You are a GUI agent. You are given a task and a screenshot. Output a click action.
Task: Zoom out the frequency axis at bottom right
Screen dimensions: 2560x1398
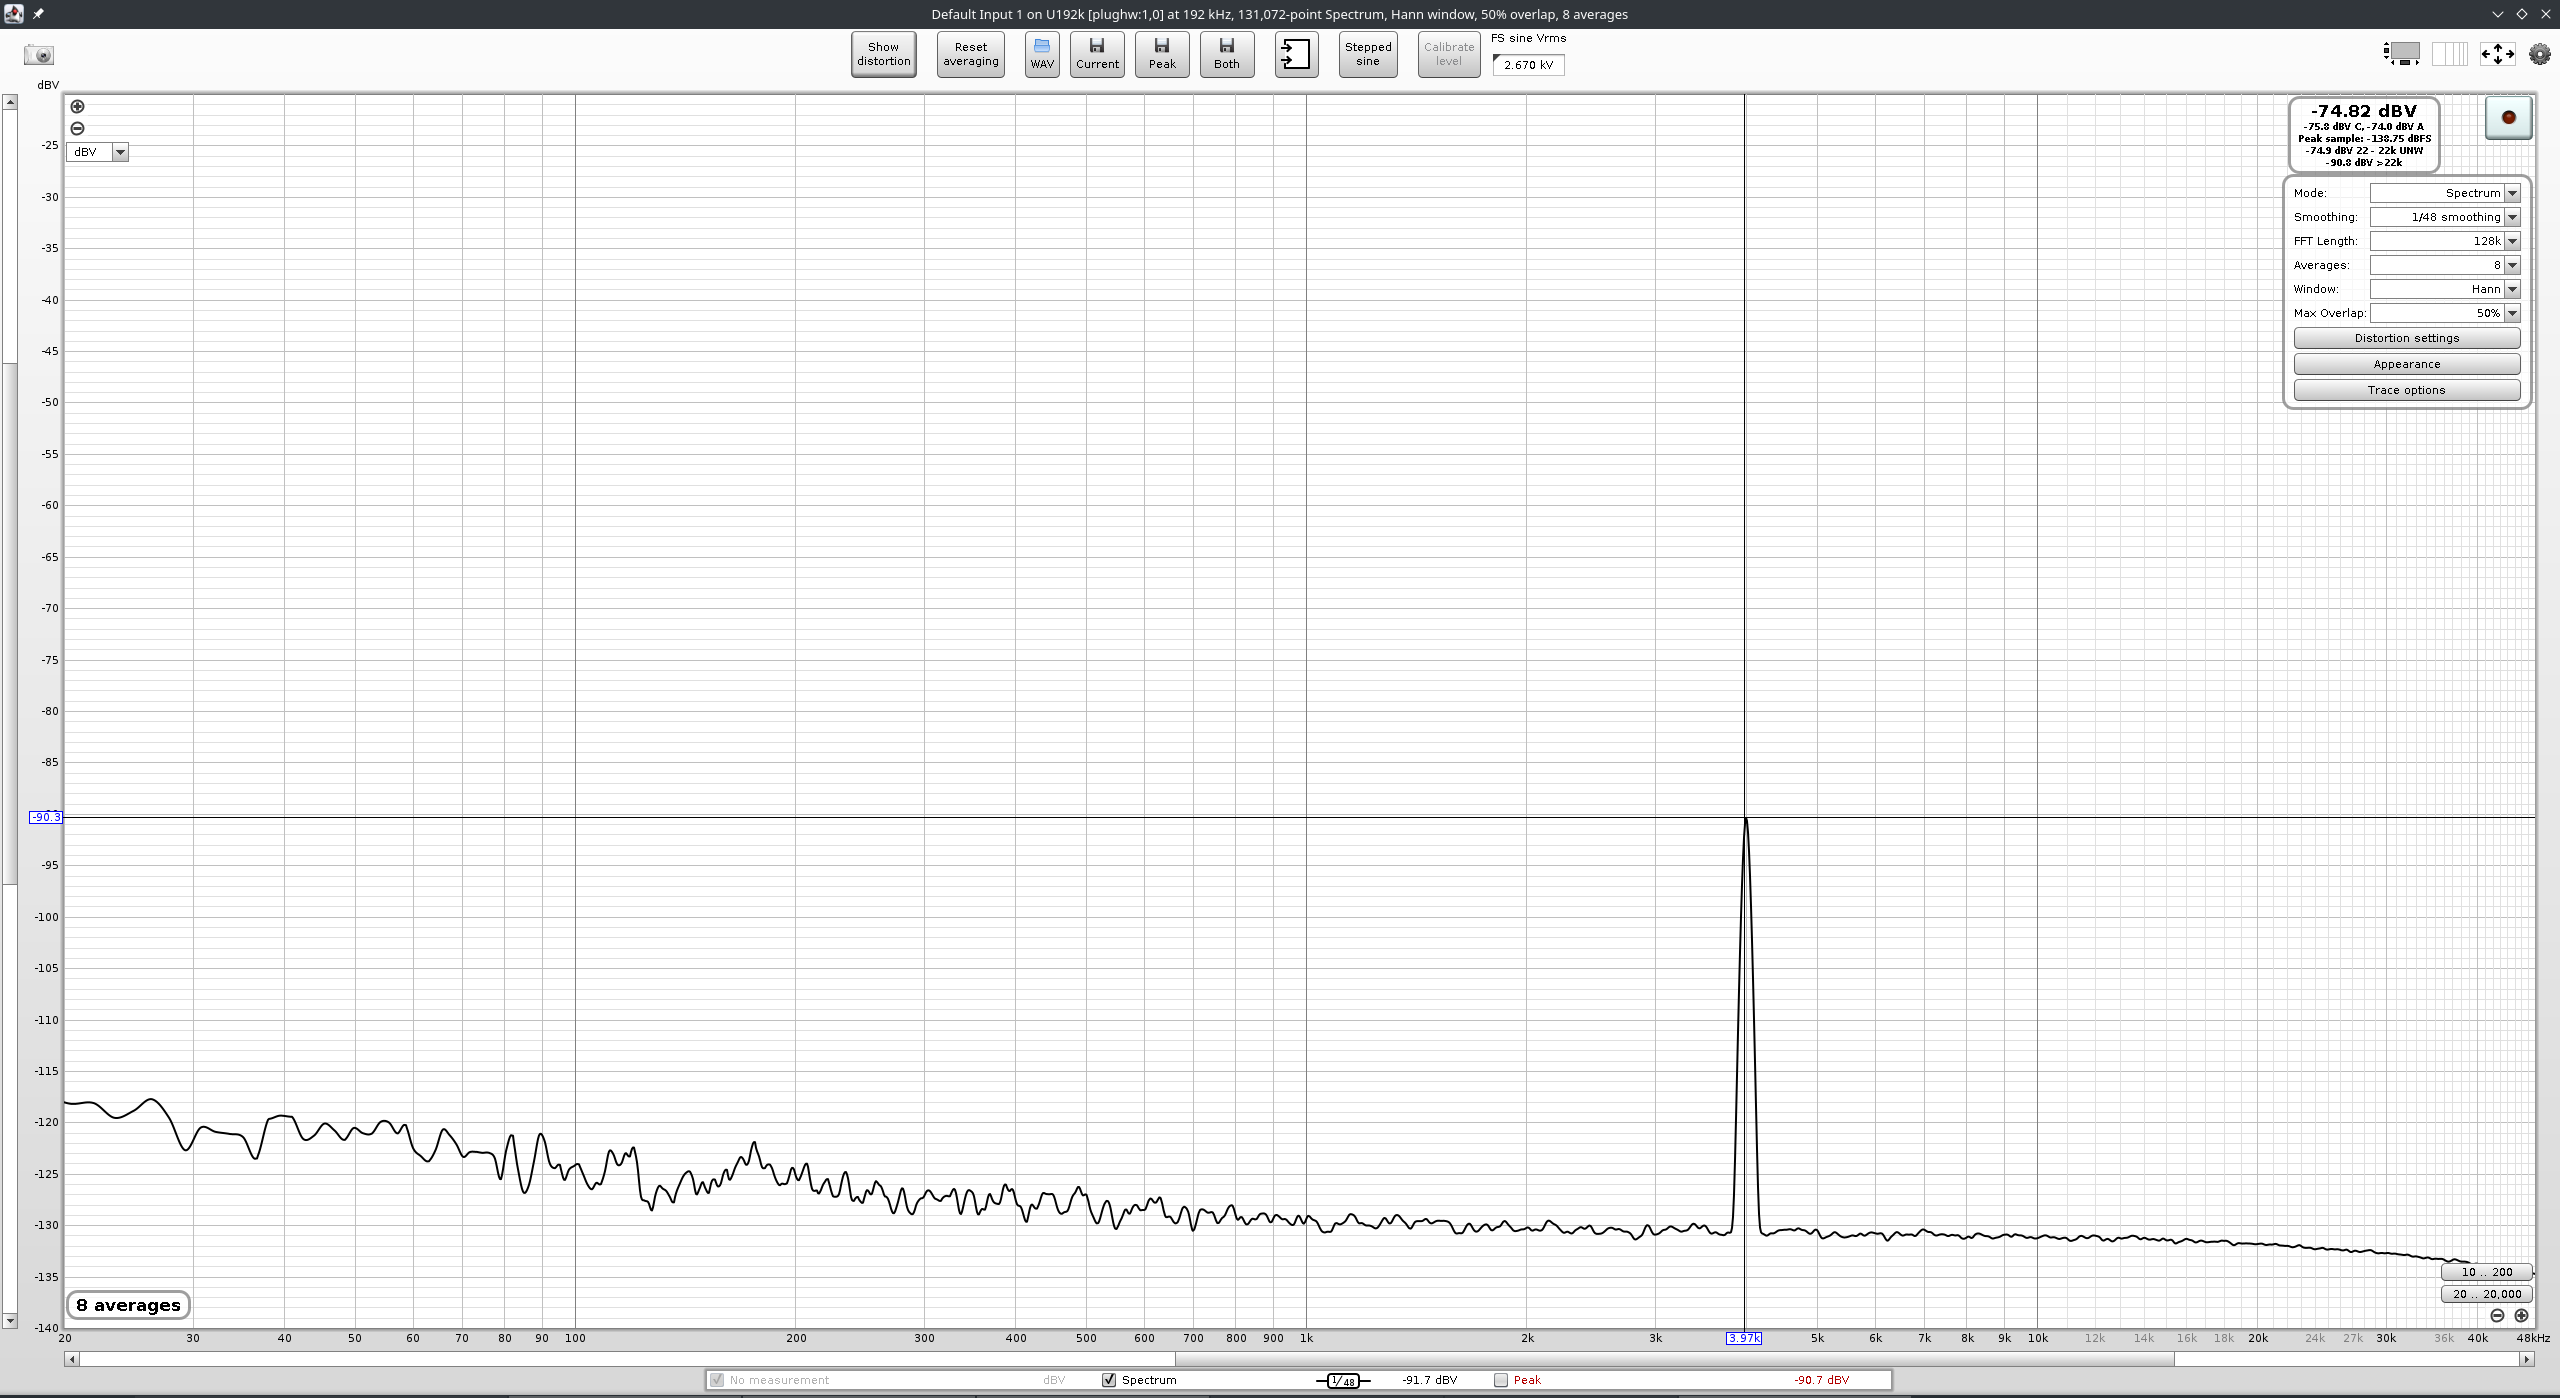coord(2497,1315)
